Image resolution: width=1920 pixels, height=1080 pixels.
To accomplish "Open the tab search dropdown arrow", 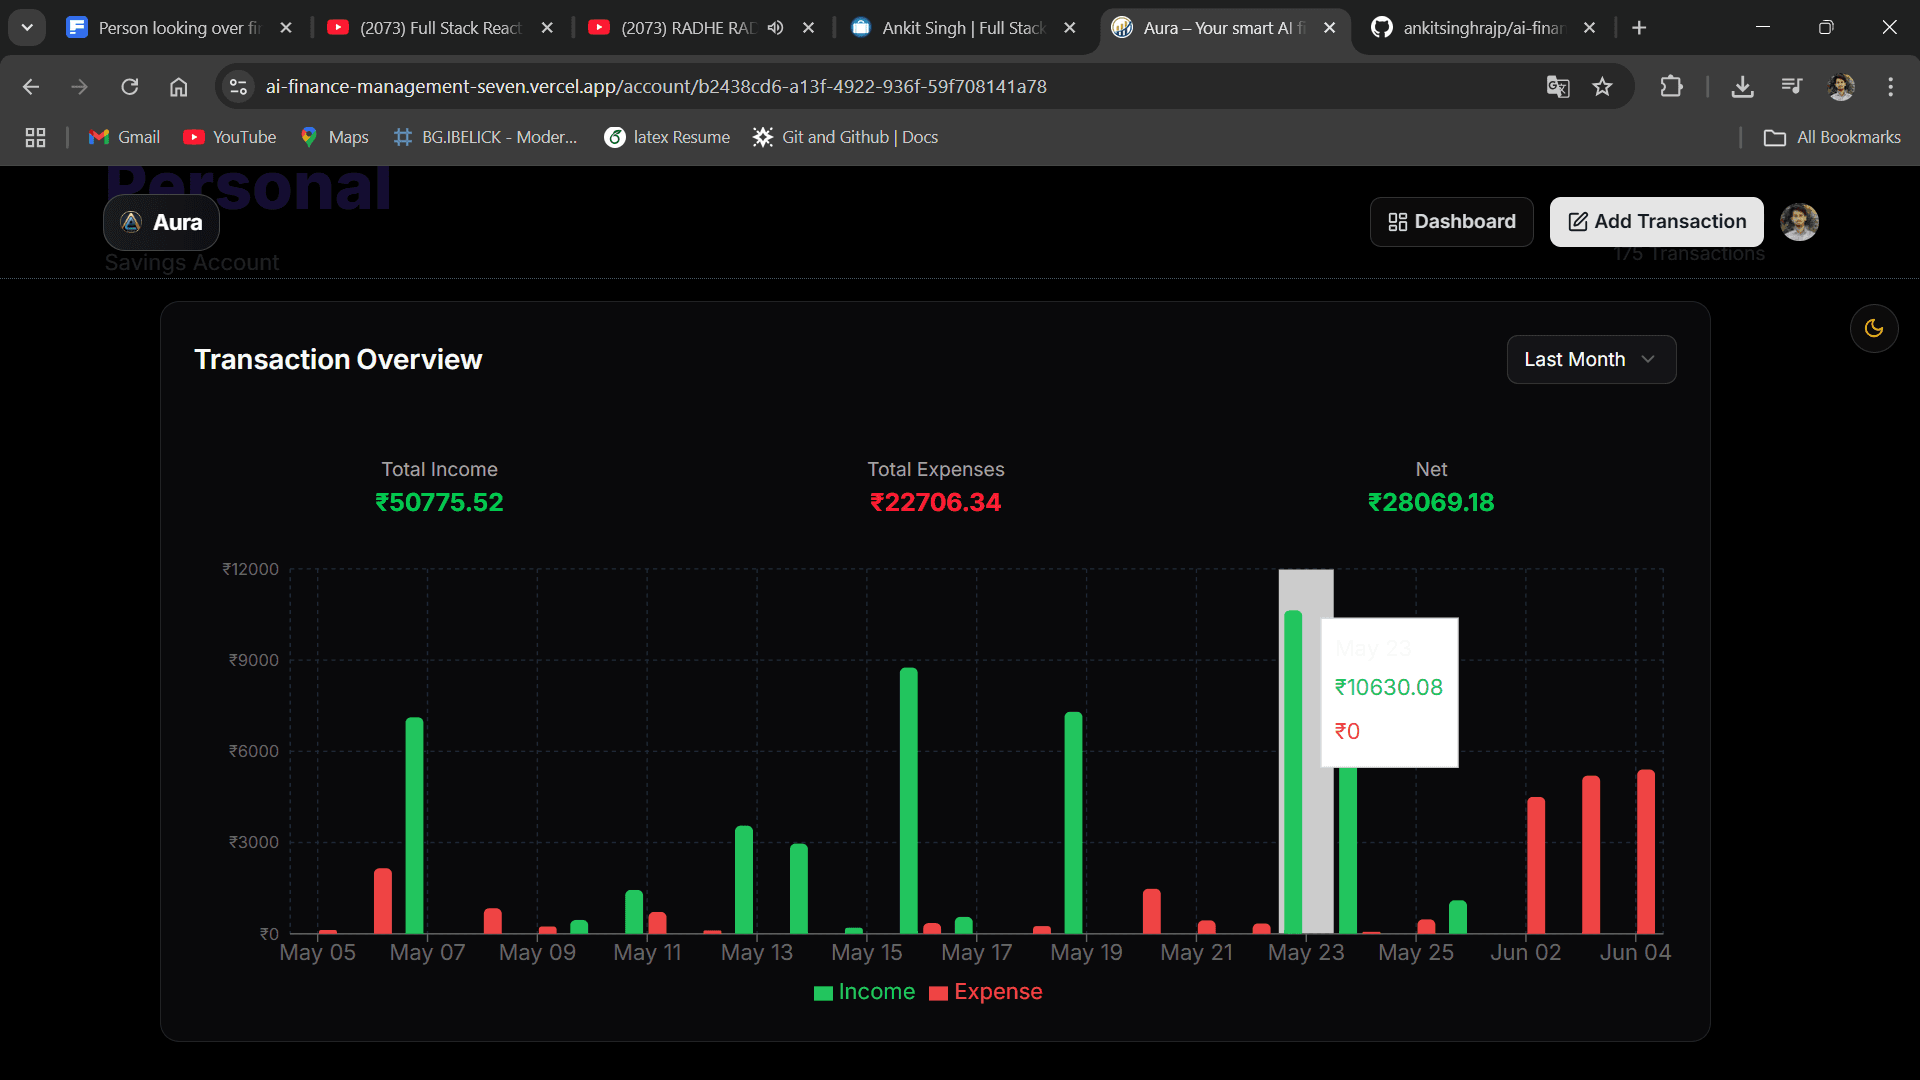I will tap(27, 28).
